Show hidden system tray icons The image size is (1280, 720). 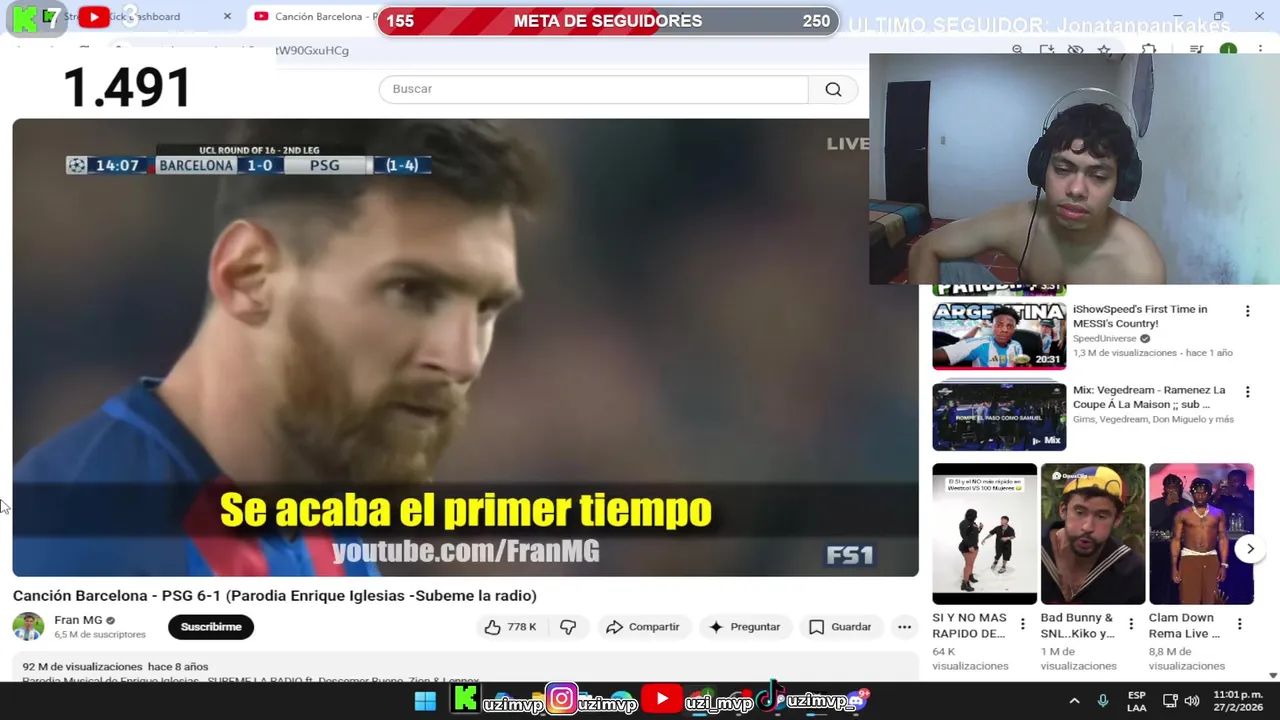coord(1074,701)
